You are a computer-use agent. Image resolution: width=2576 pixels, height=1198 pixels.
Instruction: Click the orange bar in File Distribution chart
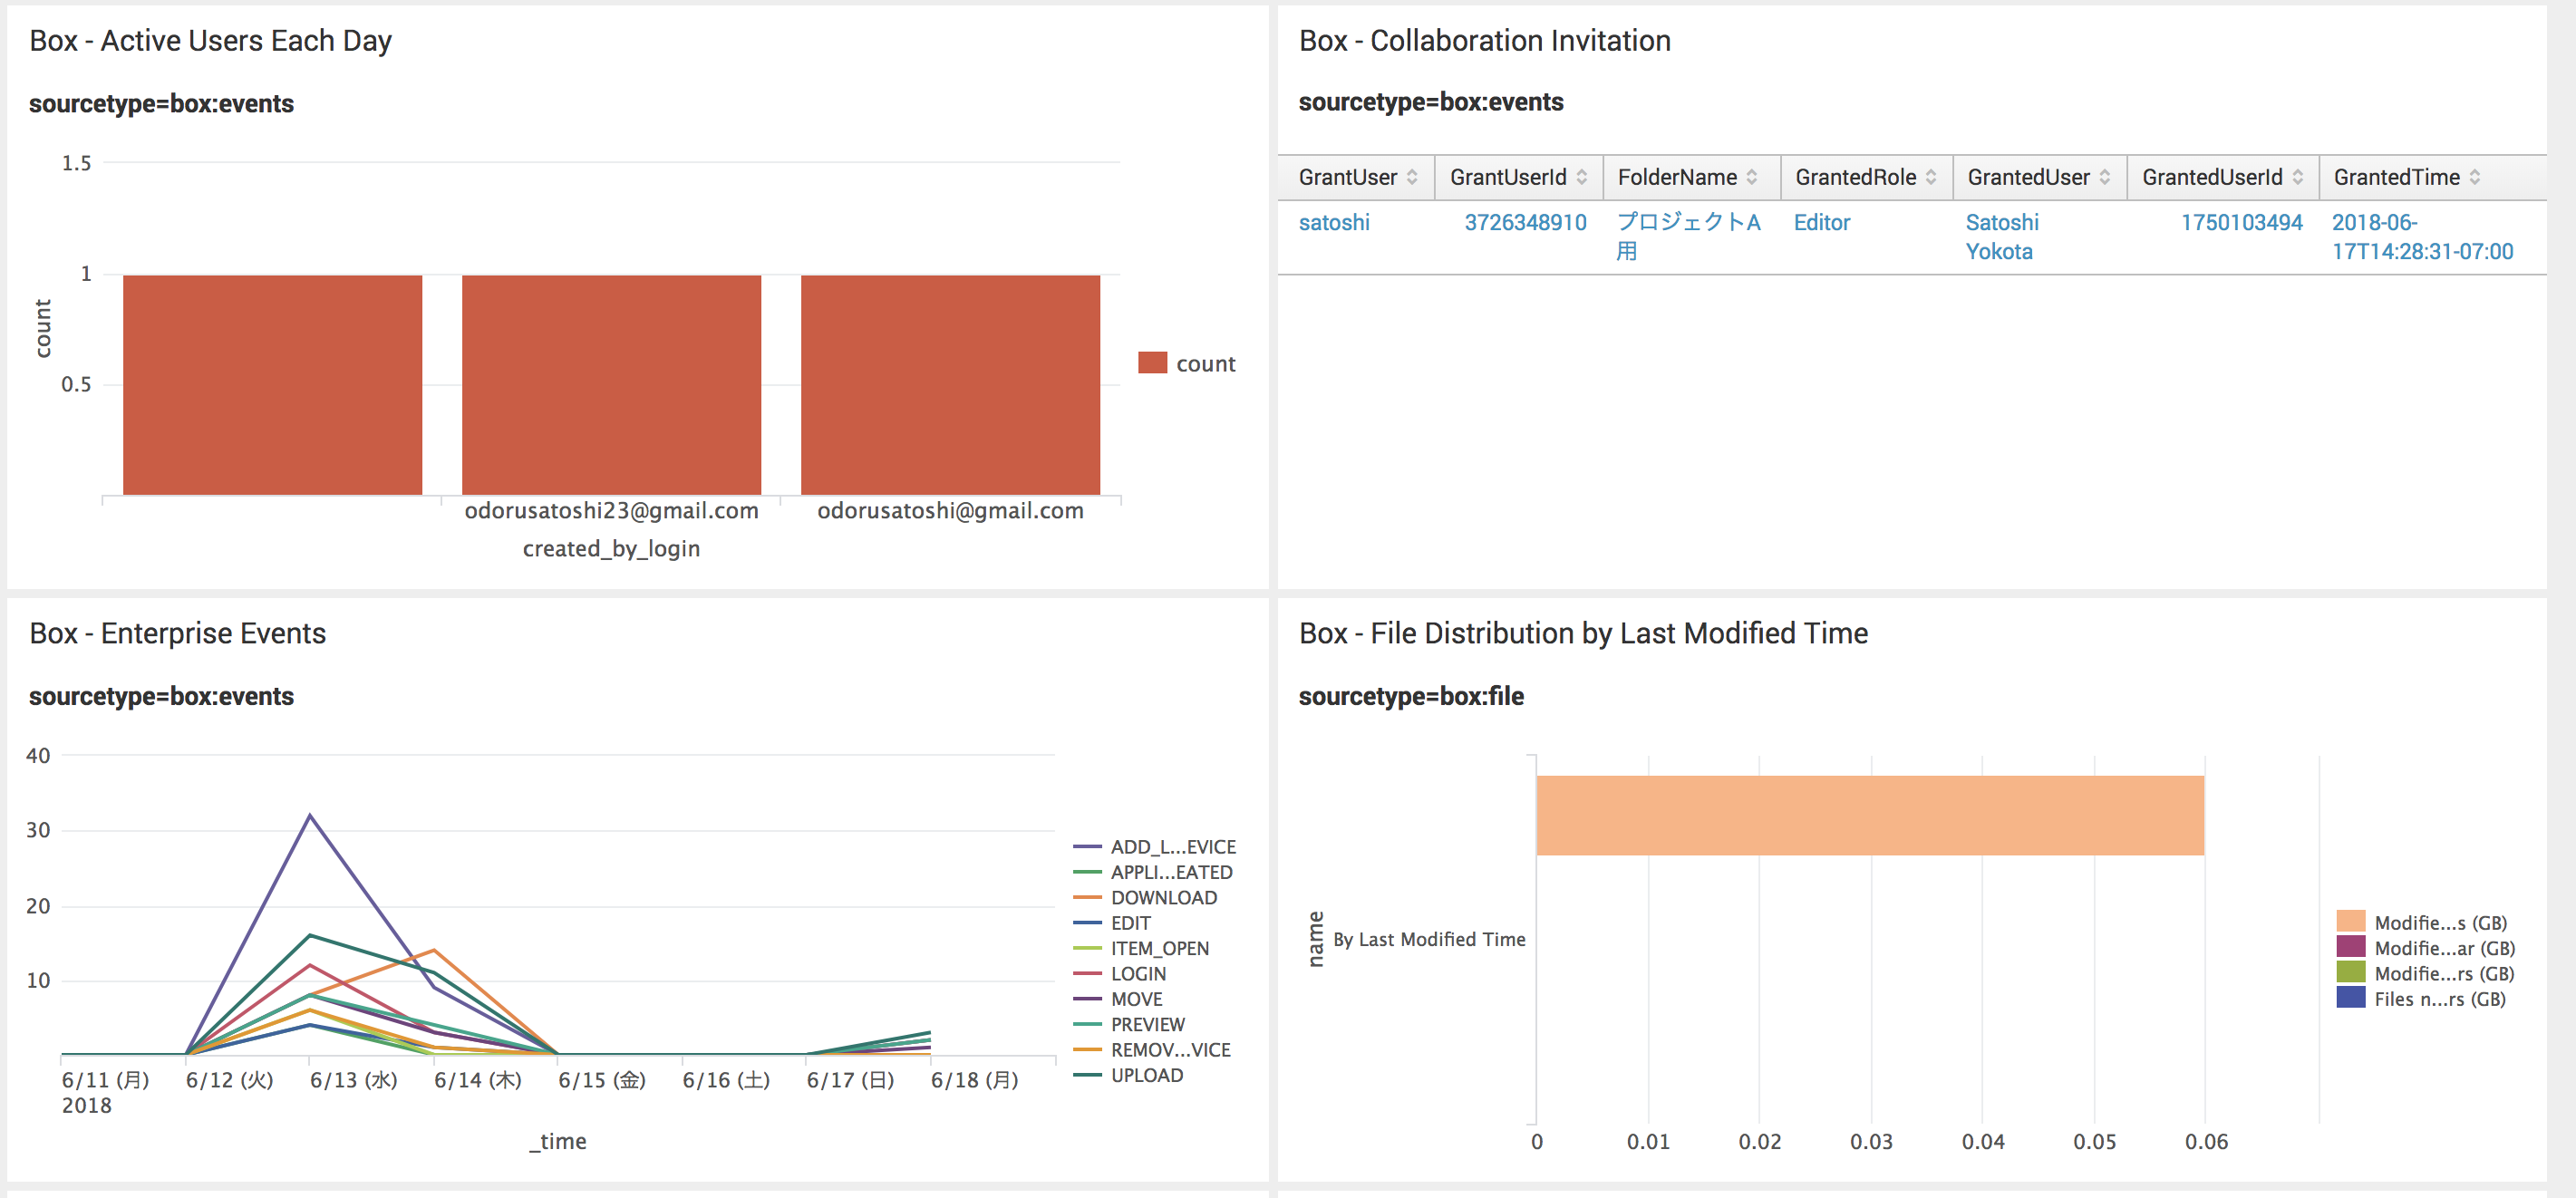click(1870, 818)
